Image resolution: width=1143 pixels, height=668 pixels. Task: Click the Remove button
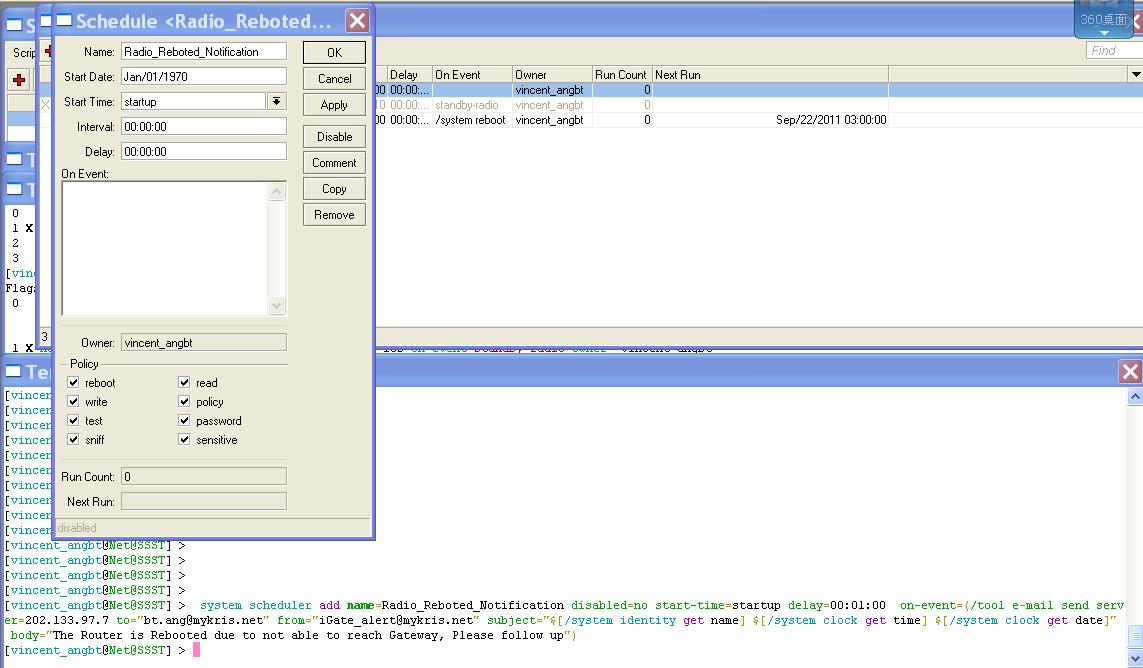point(334,215)
